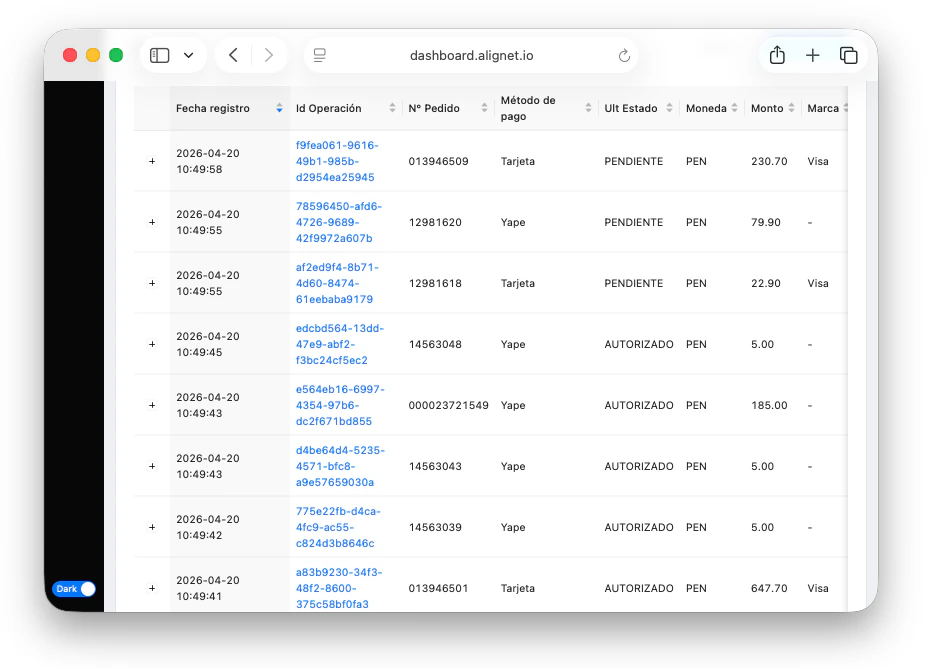Viewport: 928px width, 668px height.
Task: Open operation d4be64d4-5235-4571-bfc8-a9e57659030a
Action: [x=340, y=466]
